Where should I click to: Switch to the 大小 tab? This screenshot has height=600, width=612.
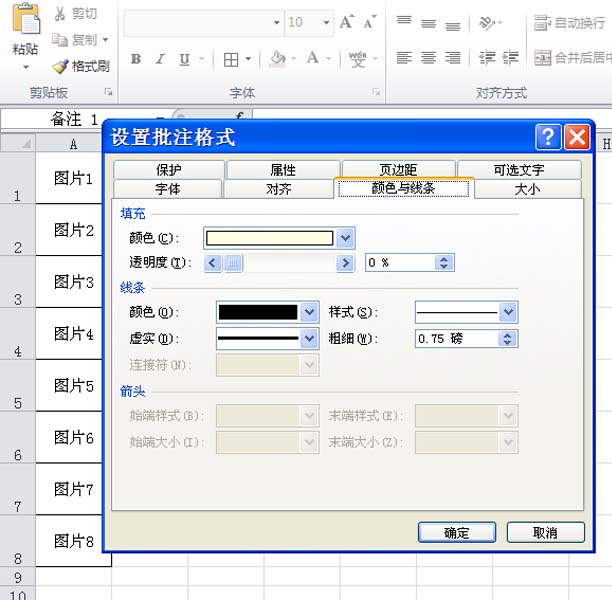tap(528, 189)
